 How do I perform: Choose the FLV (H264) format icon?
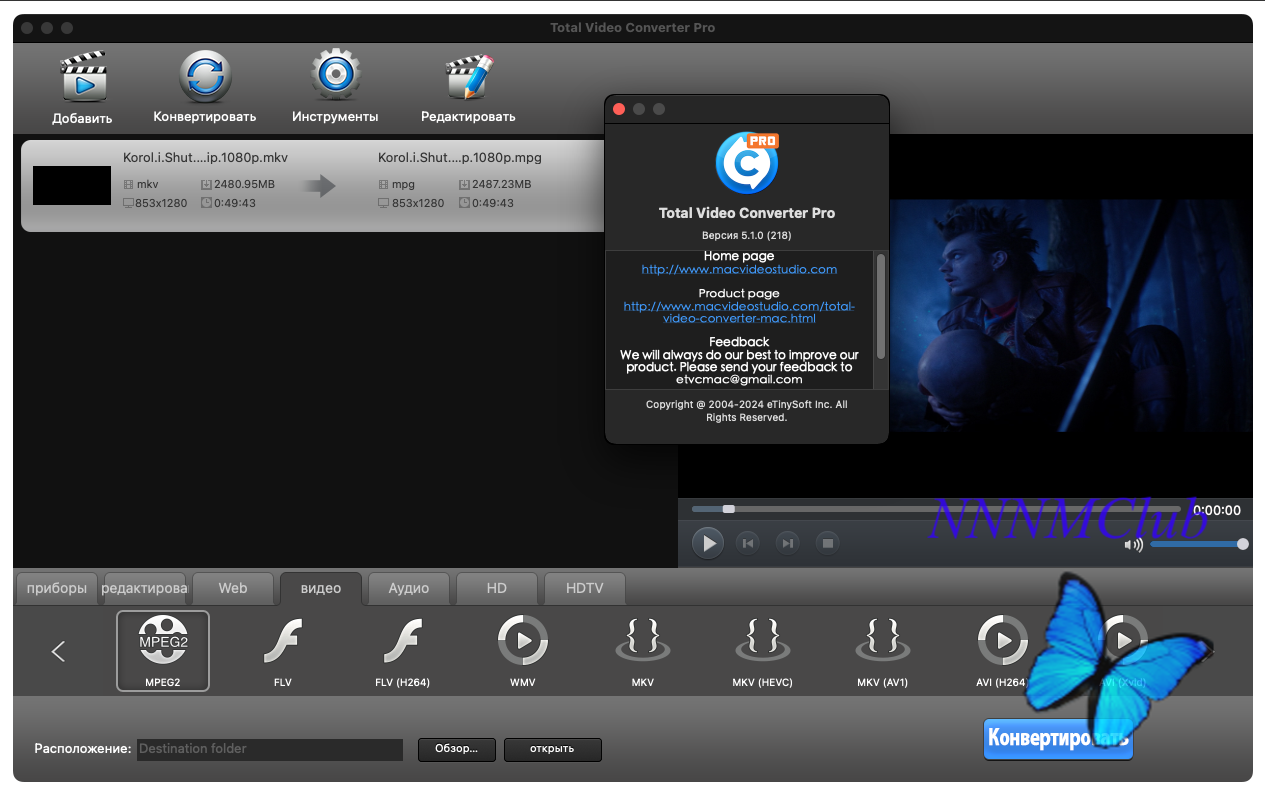(x=402, y=642)
